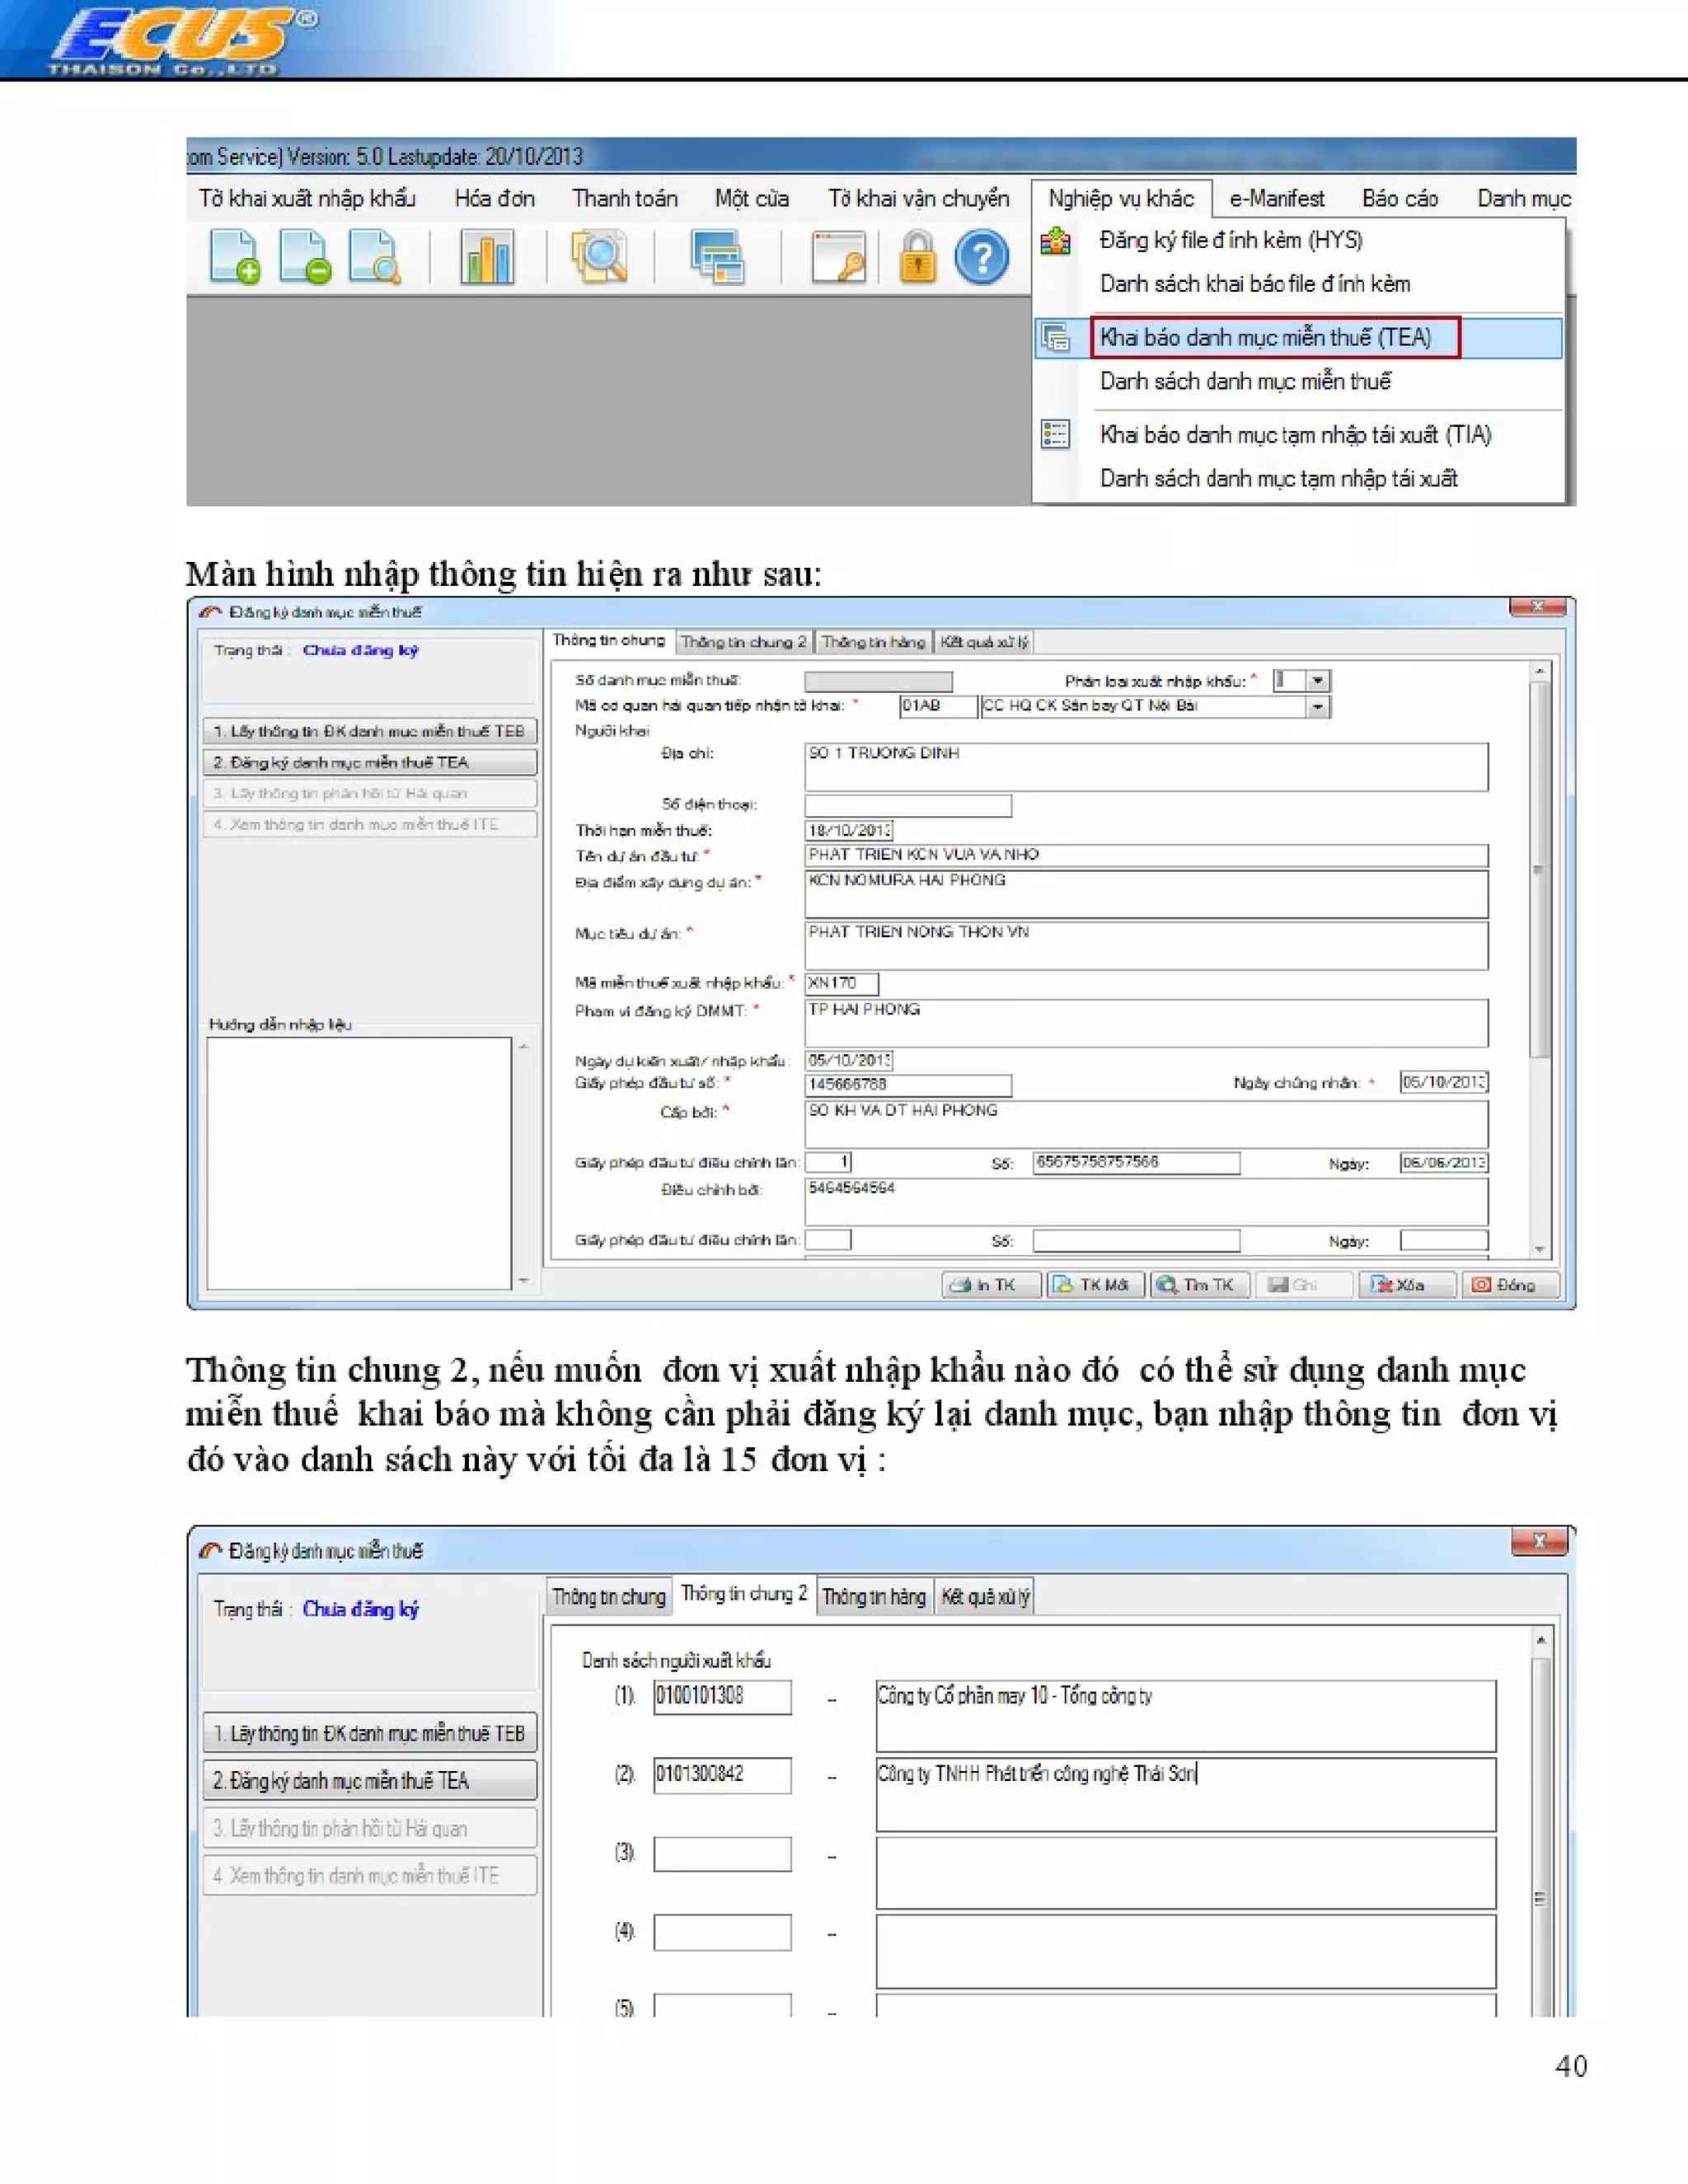Click the window with key icon
The height and width of the screenshot is (2184, 1688).
click(838, 257)
